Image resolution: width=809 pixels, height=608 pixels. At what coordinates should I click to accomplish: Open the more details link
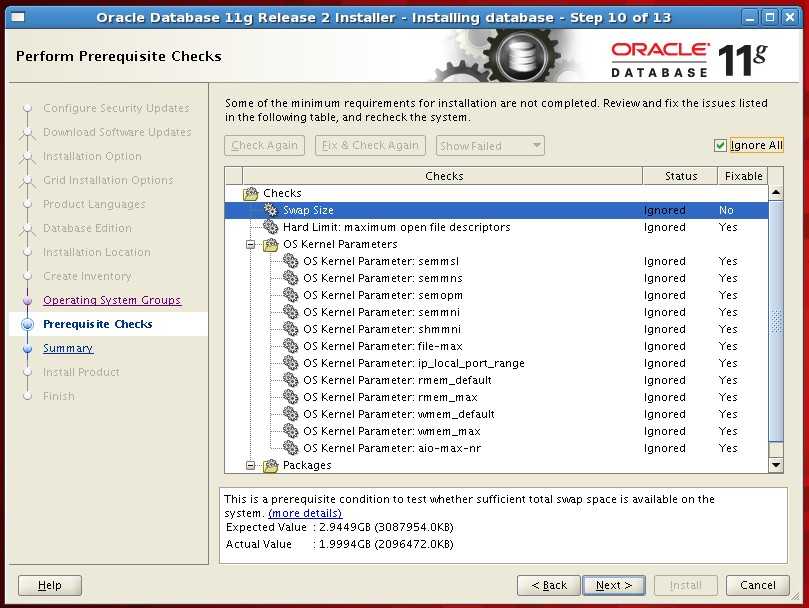[x=305, y=513]
